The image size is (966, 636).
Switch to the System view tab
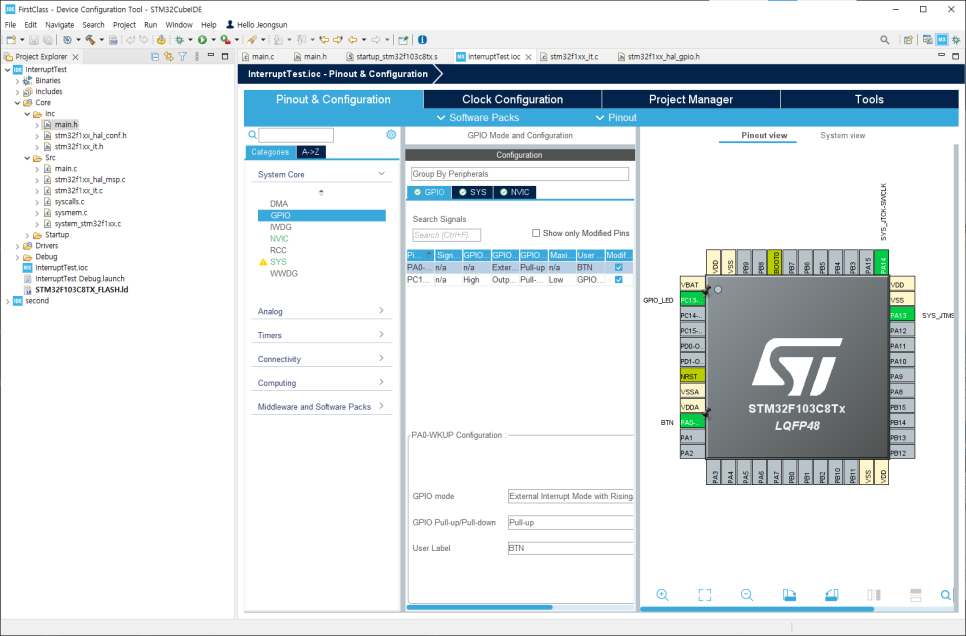[x=842, y=136]
